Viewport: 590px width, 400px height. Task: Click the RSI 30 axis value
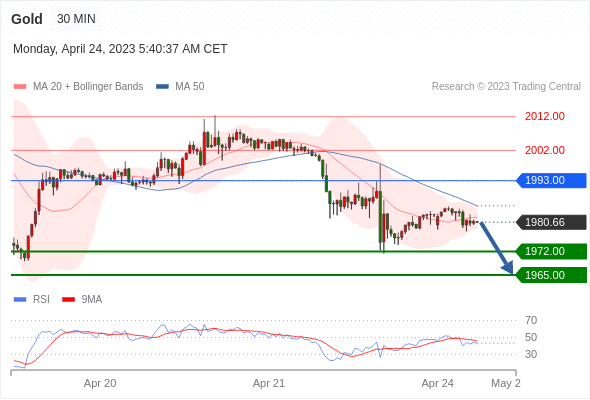click(531, 354)
